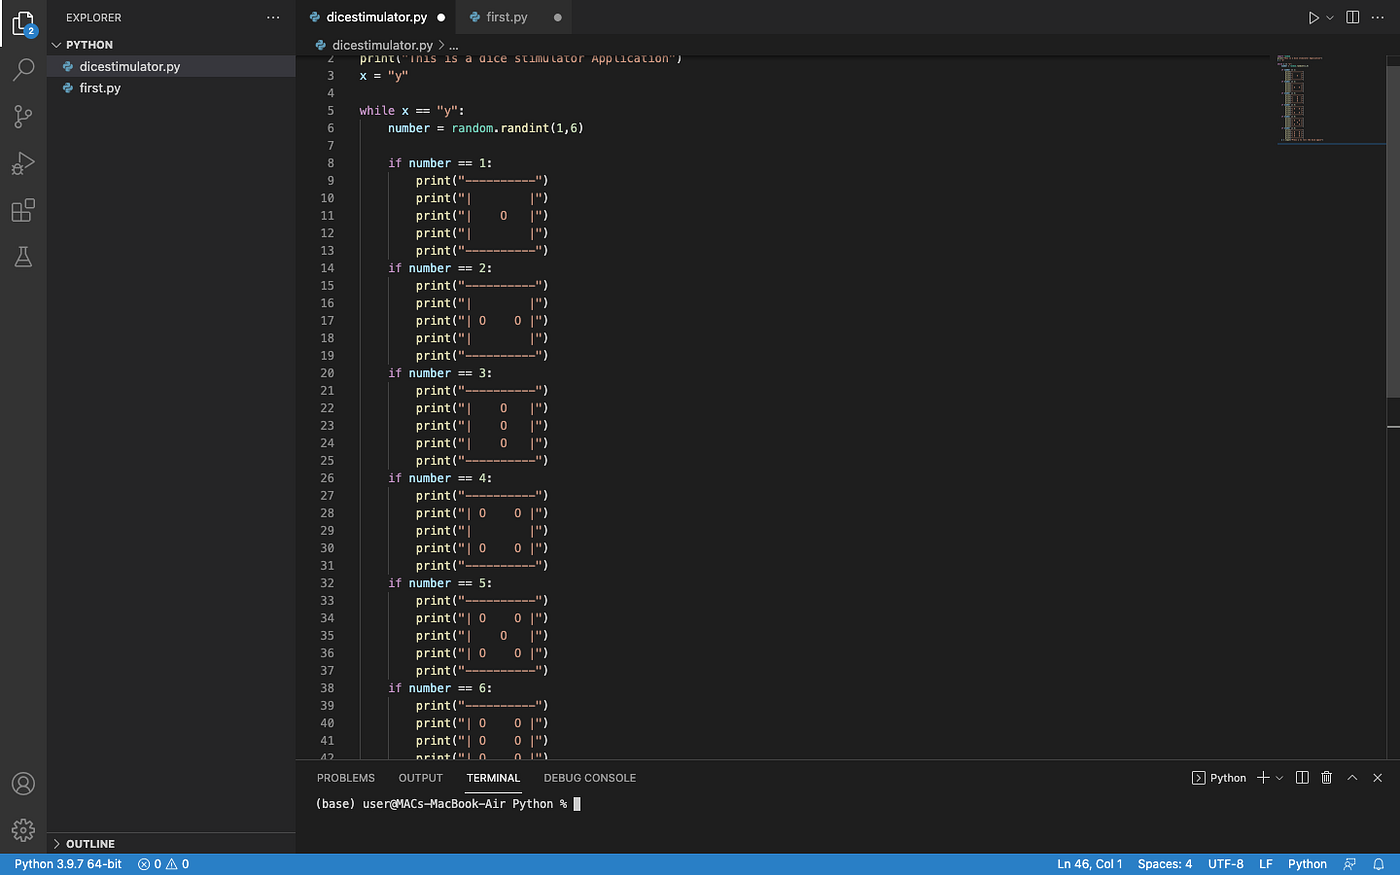Open the Extensions view
The width and height of the screenshot is (1400, 875).
[x=23, y=210]
